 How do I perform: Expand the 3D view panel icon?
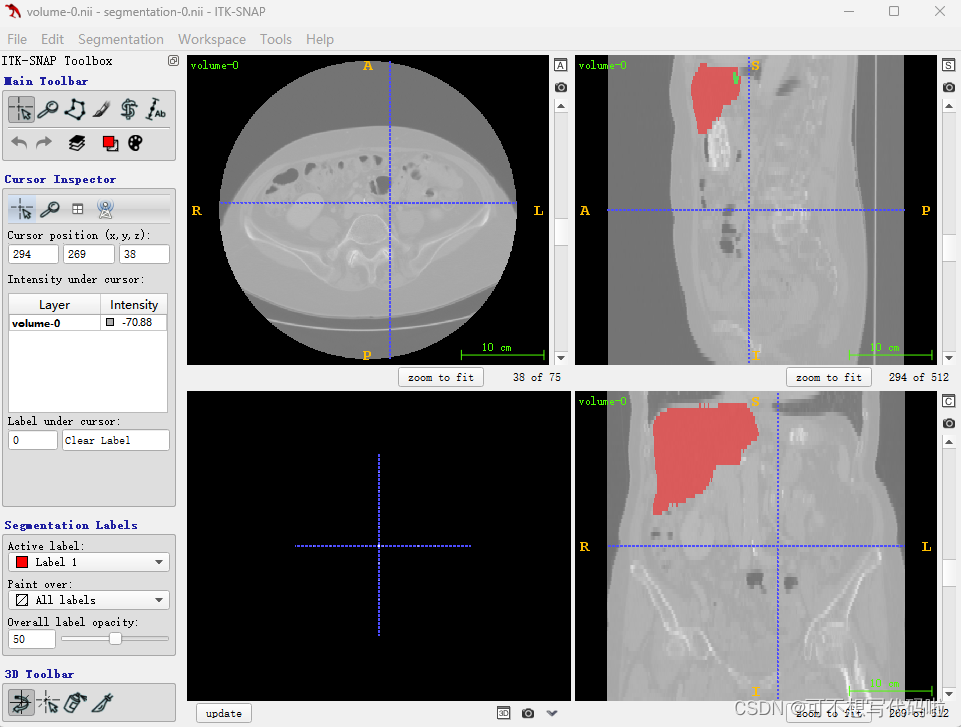coord(504,713)
